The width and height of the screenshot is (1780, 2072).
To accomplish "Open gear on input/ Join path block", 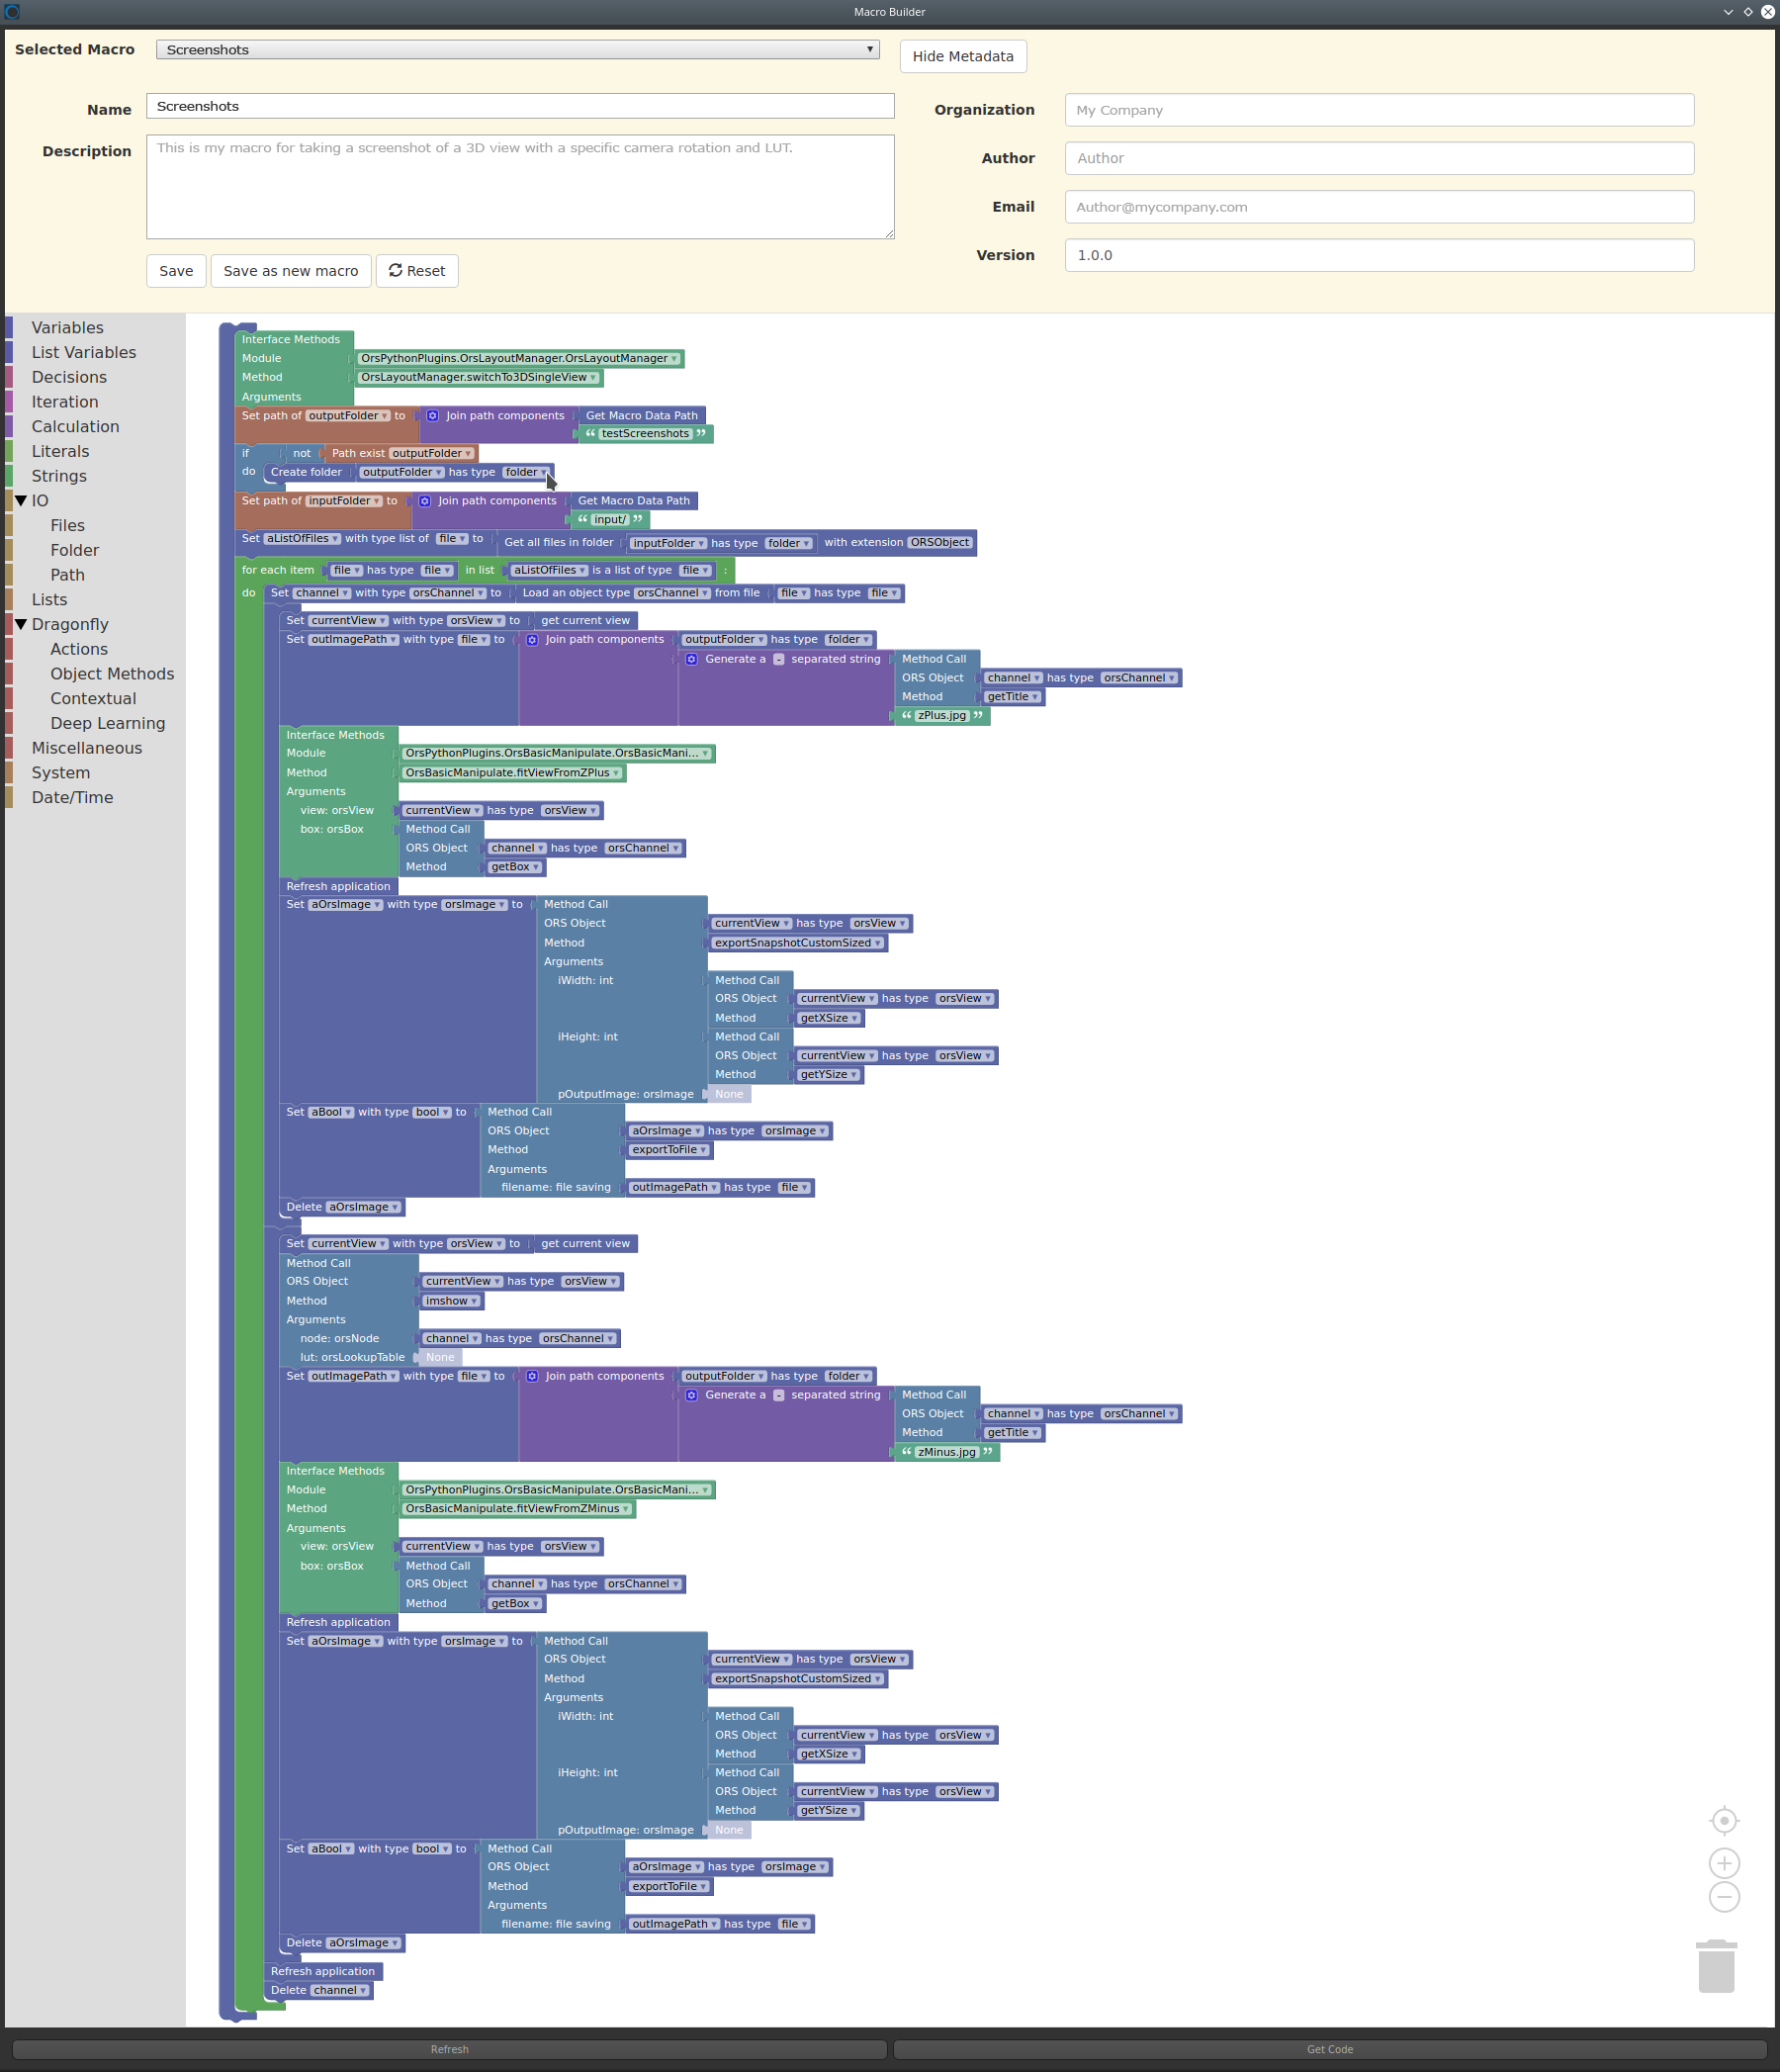I will [424, 501].
